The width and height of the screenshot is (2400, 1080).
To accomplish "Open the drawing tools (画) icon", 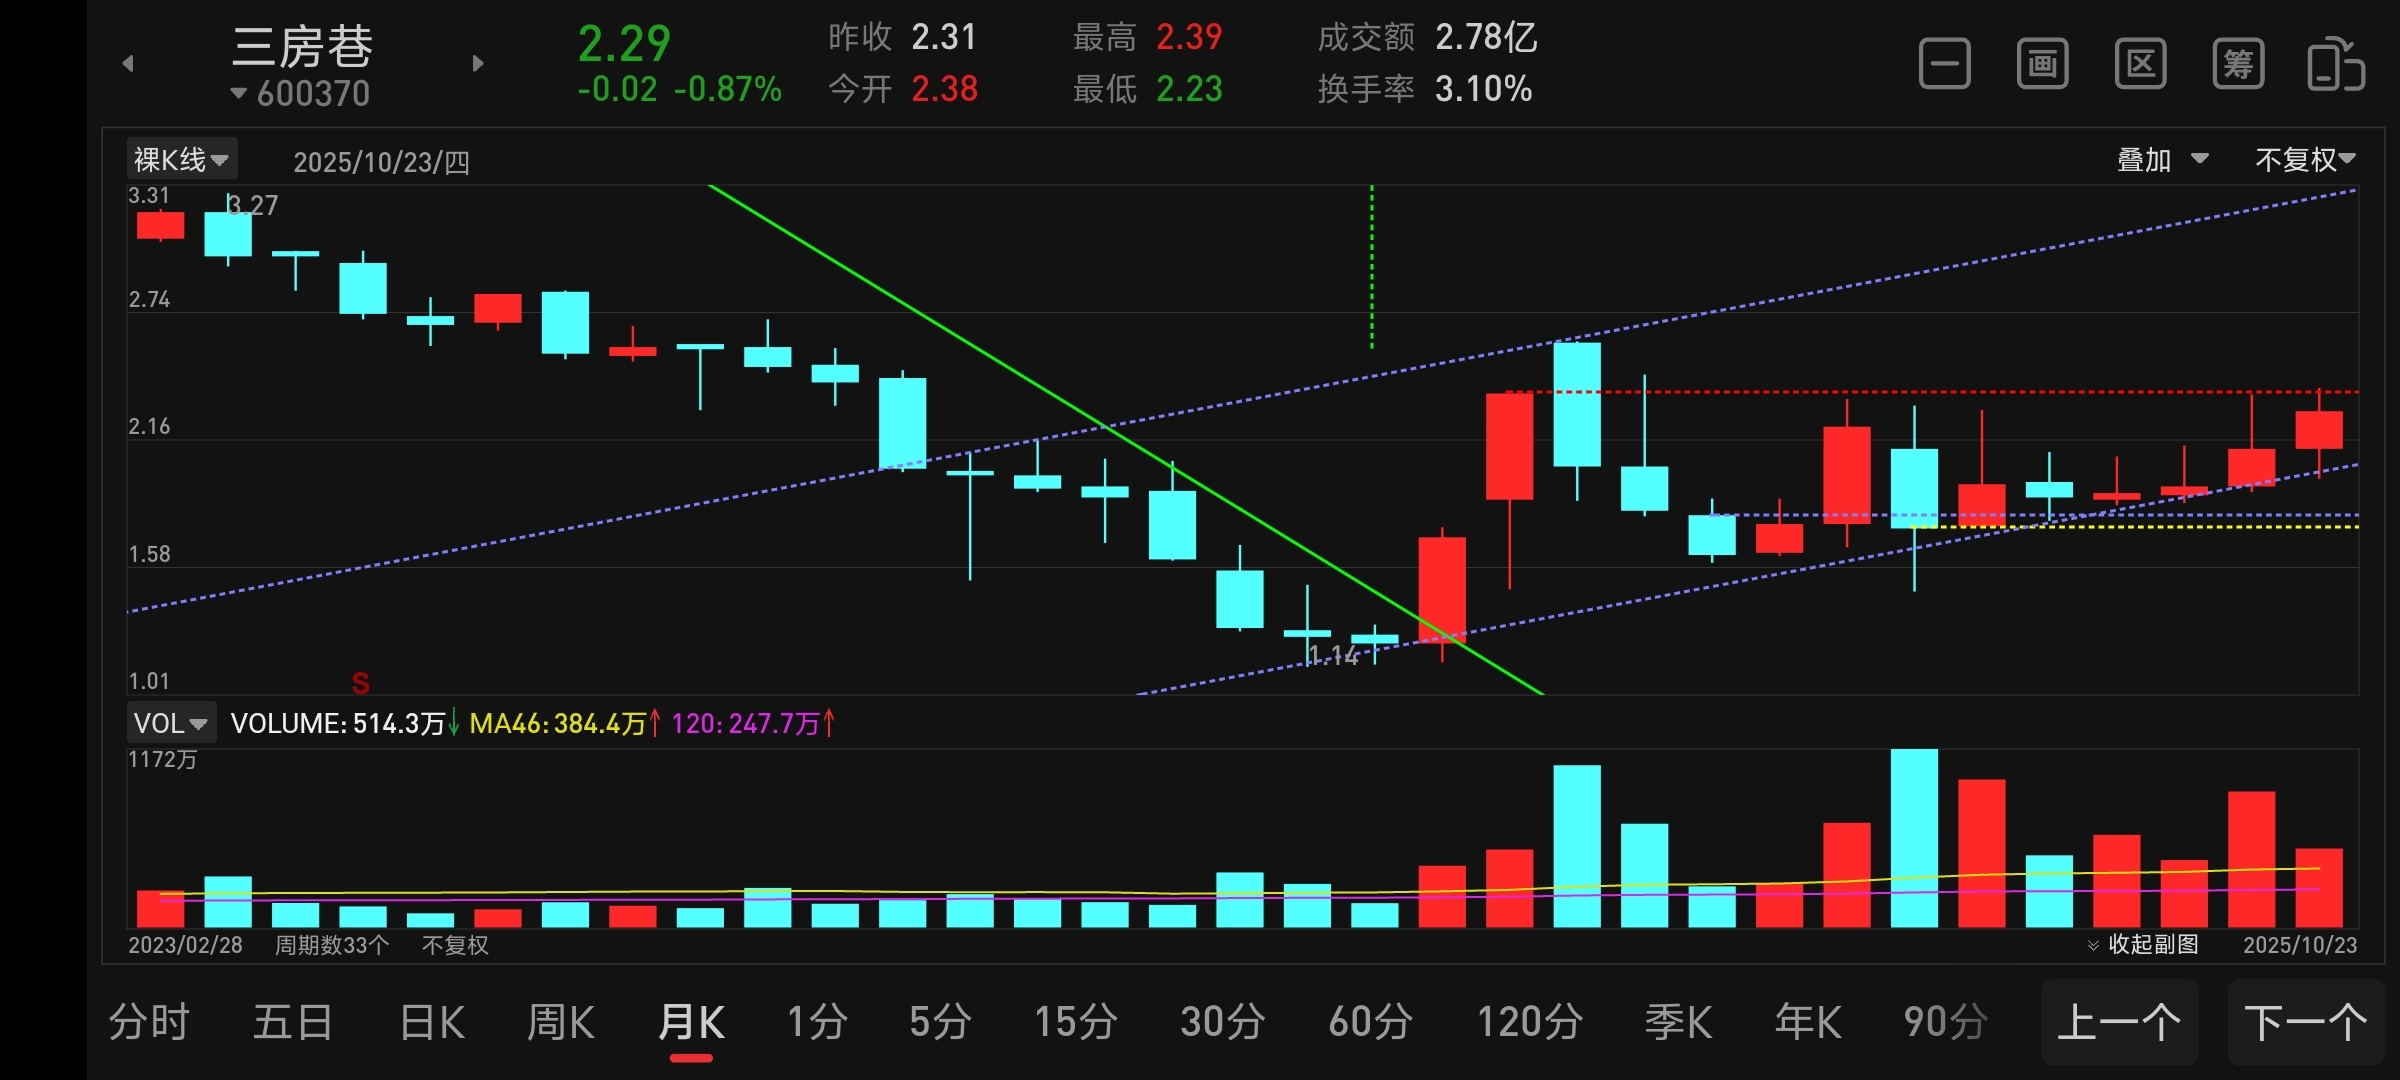I will [x=2042, y=65].
